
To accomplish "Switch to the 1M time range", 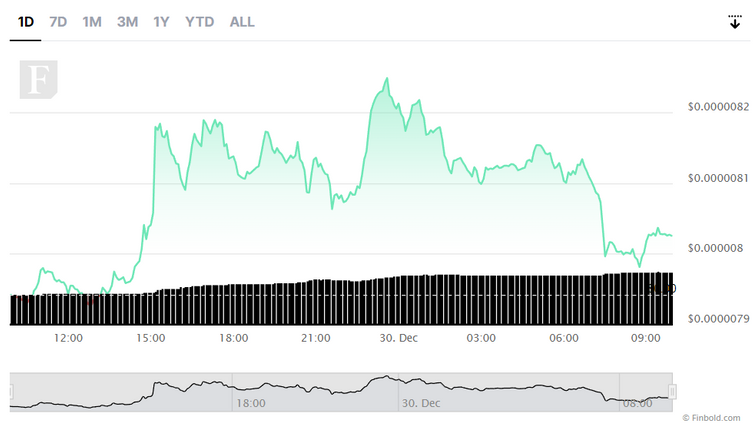I will [x=92, y=22].
